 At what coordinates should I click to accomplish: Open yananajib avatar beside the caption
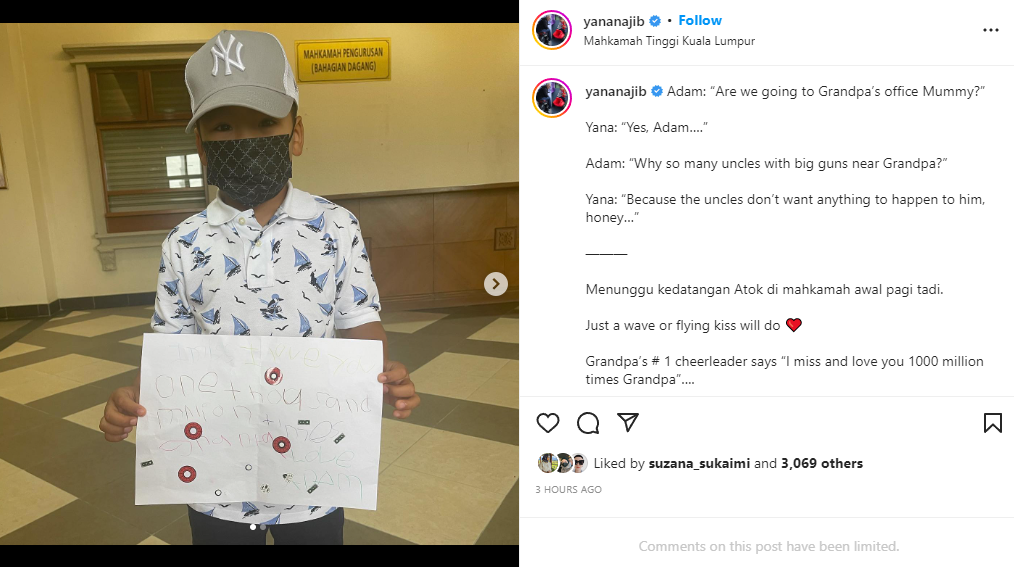552,98
